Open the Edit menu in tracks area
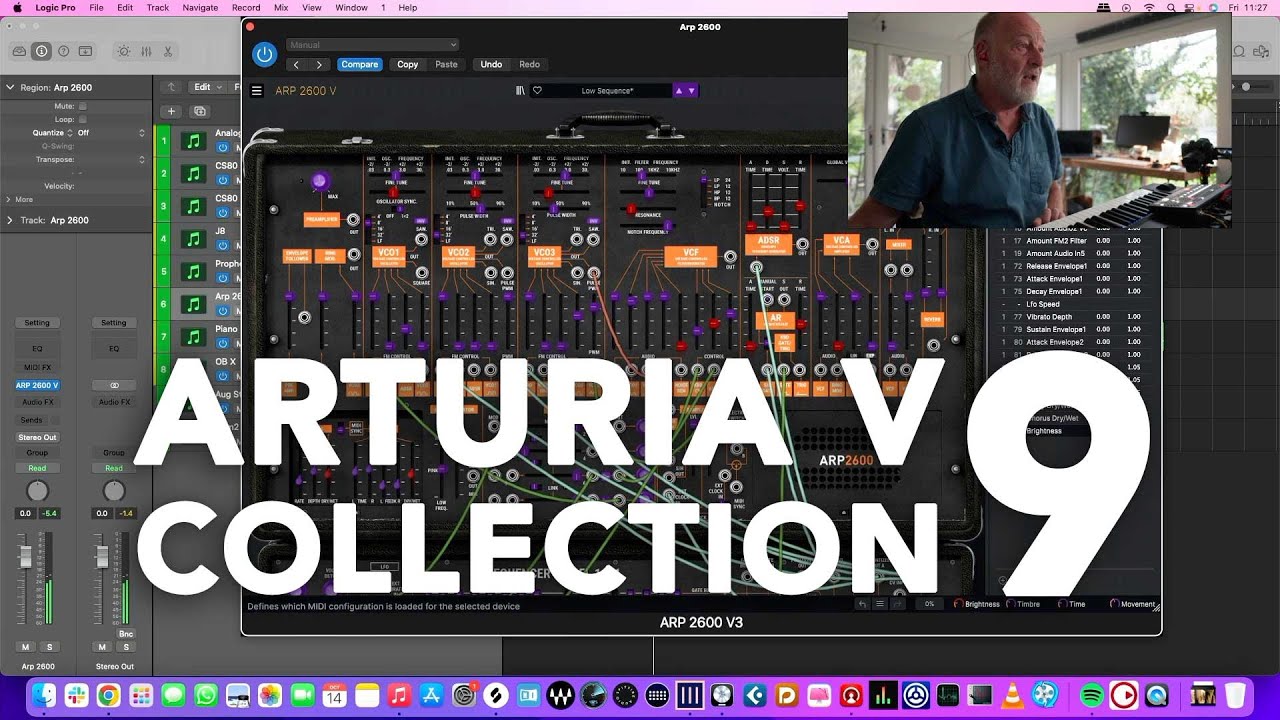Image resolution: width=1280 pixels, height=720 pixels. click(207, 87)
